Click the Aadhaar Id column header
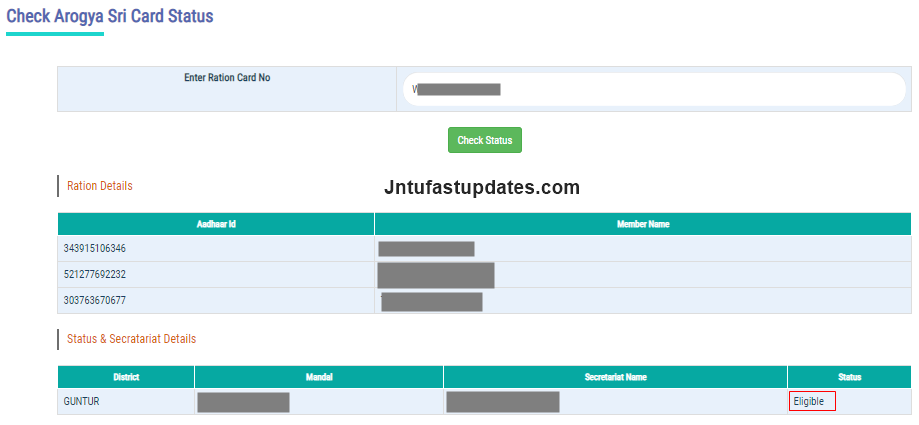 coord(216,224)
